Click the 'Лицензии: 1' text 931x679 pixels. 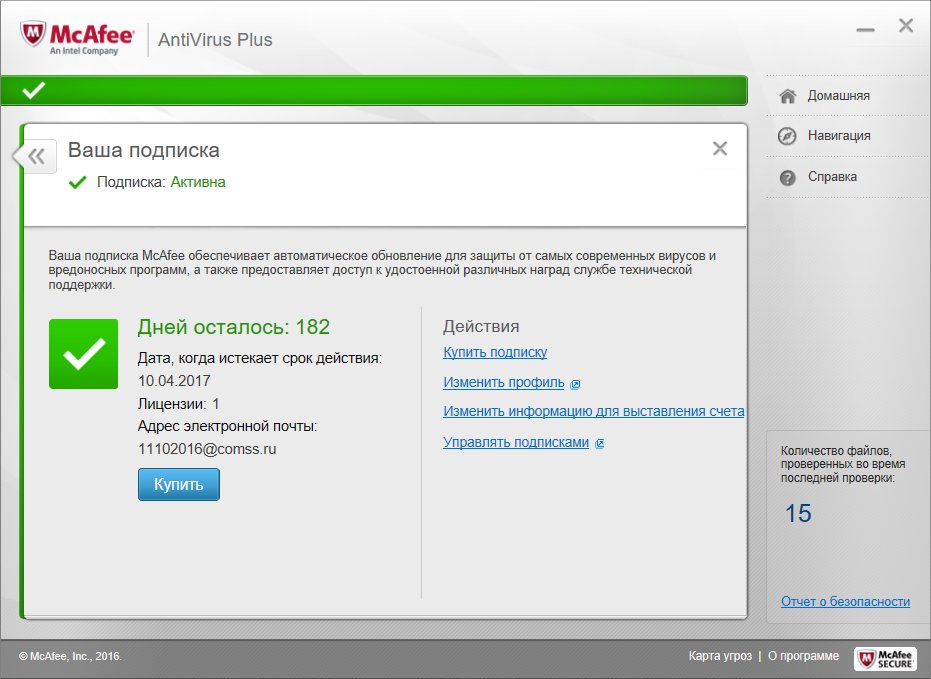[178, 404]
